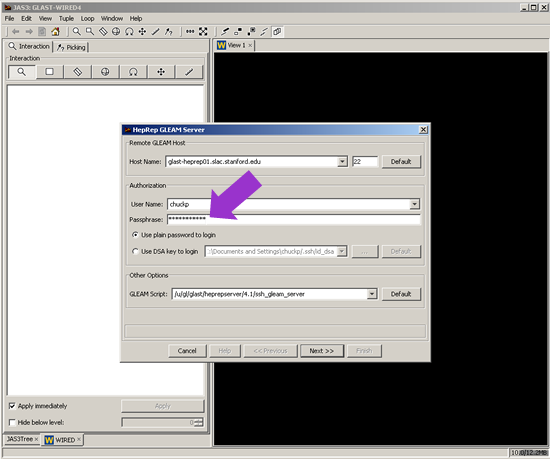
Task: Click Cancel in the GLEAM Server dialog
Action: pos(187,351)
